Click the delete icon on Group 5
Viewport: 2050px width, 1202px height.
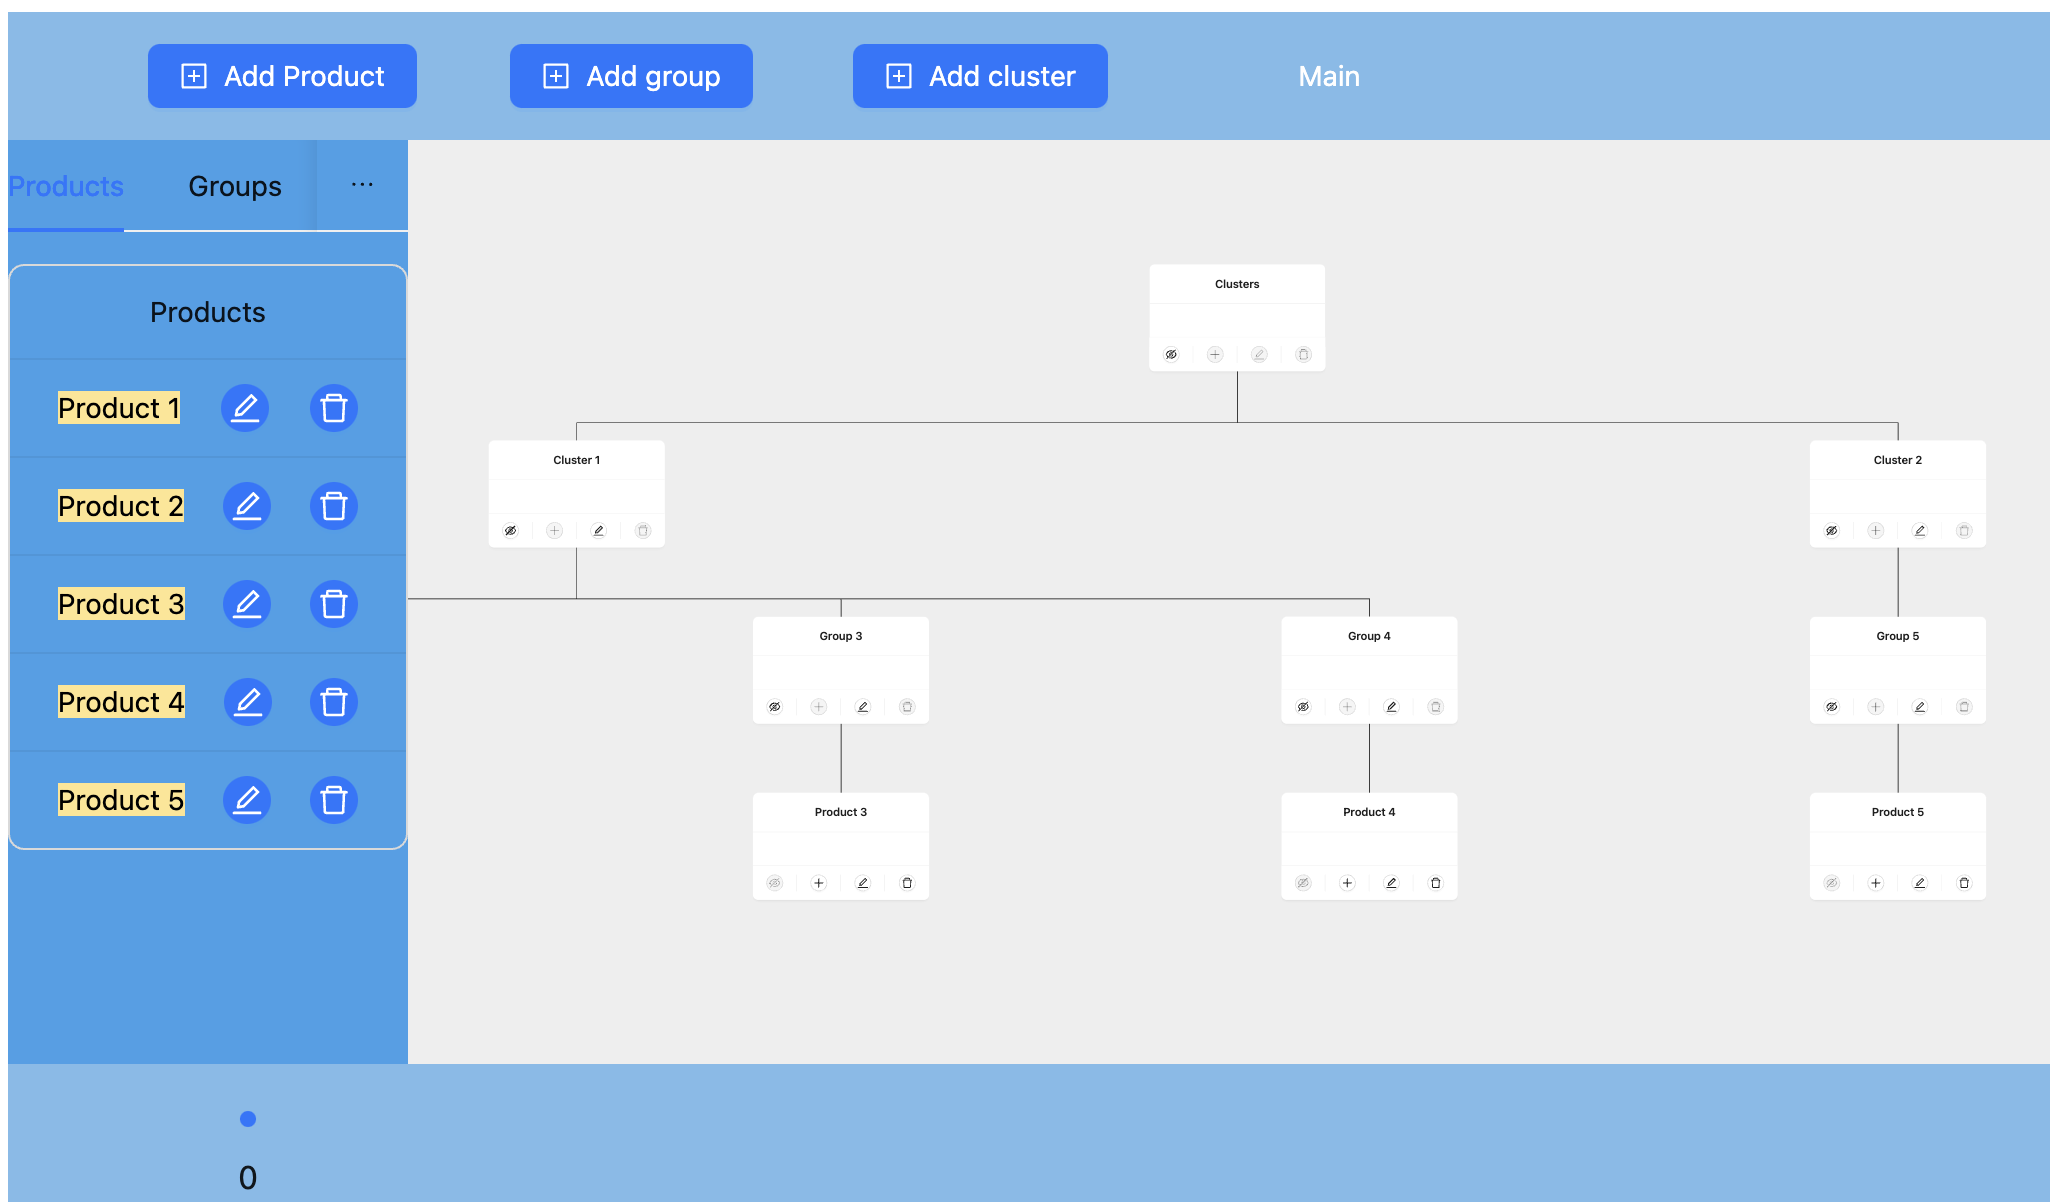tap(1964, 707)
